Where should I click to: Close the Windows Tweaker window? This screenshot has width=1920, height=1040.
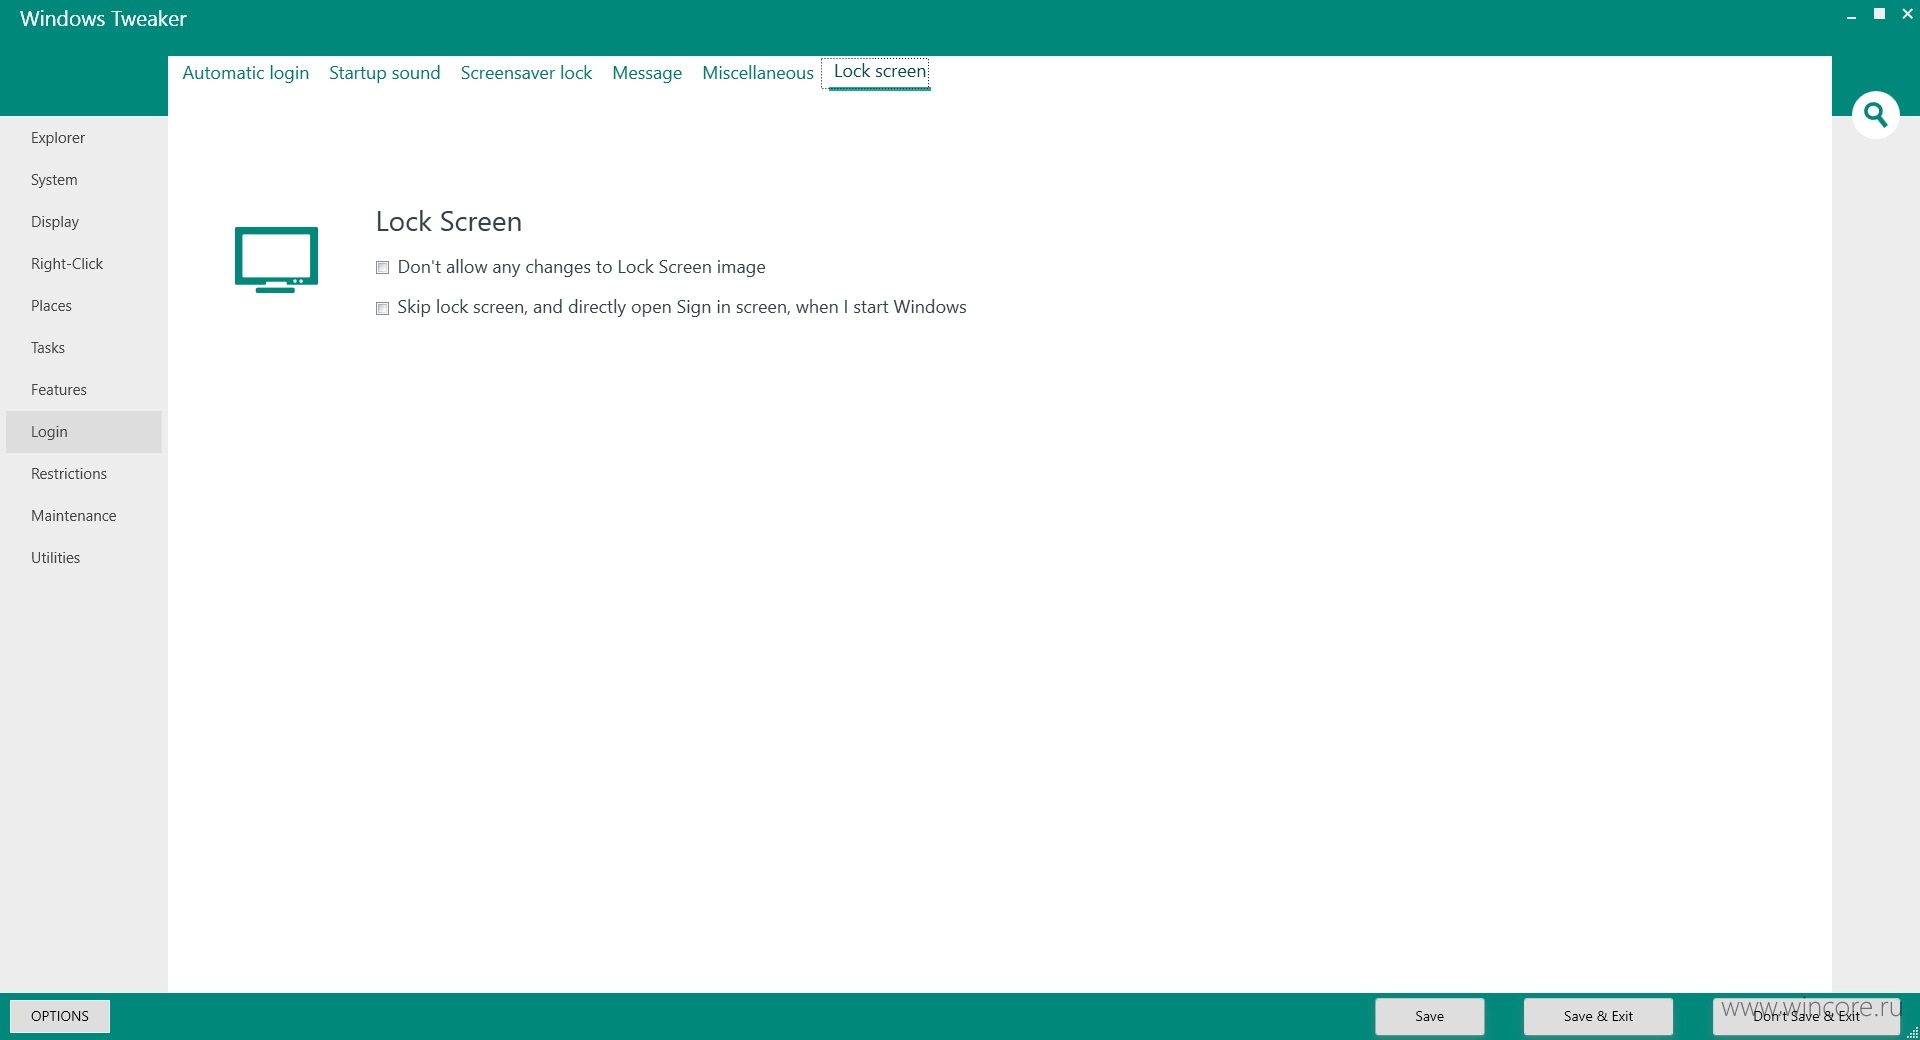coord(1907,14)
